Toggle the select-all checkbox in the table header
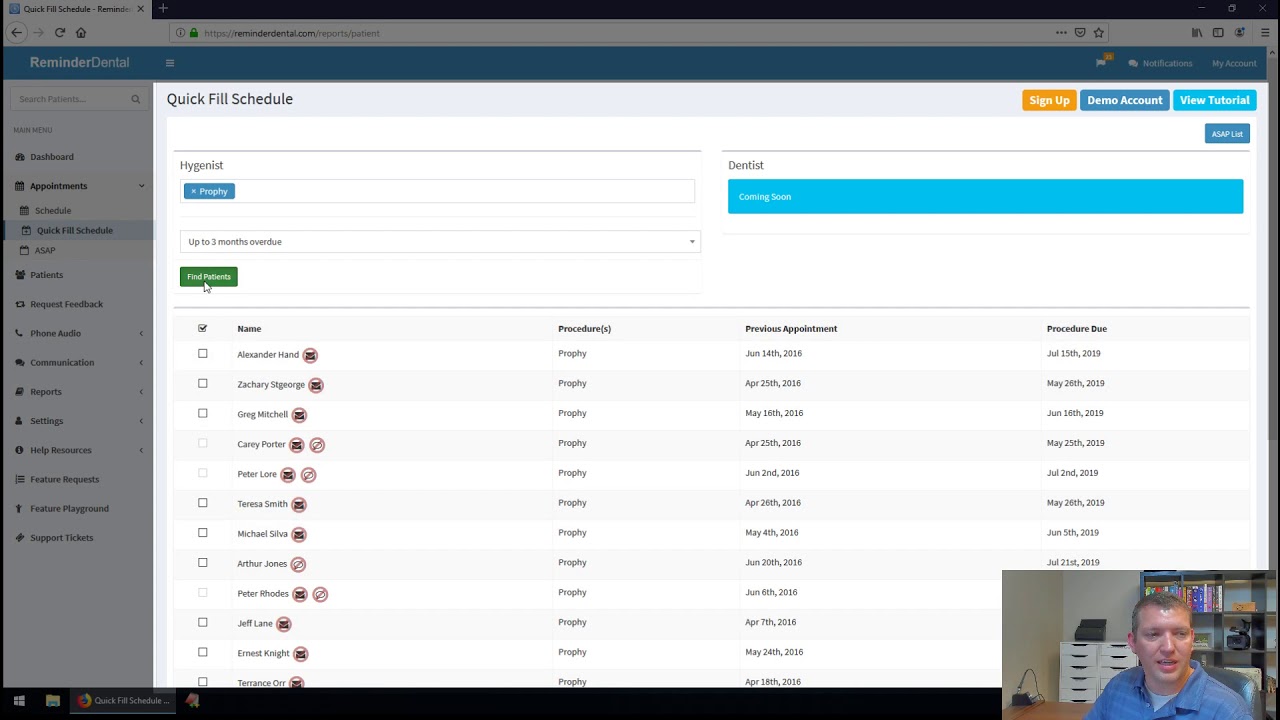1280x720 pixels. pyautogui.click(x=203, y=328)
